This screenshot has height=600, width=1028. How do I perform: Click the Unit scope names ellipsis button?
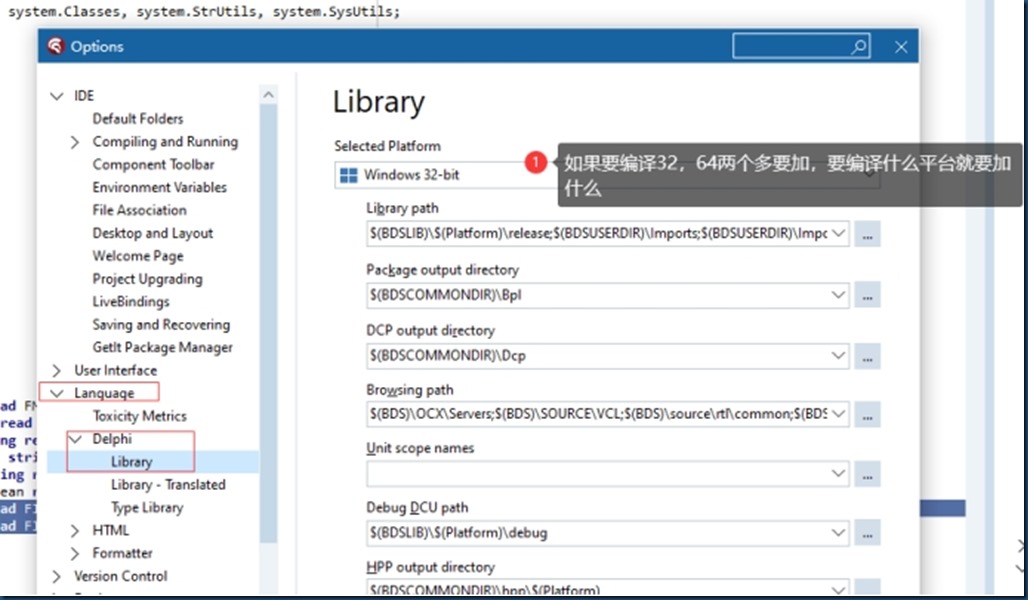[867, 474]
